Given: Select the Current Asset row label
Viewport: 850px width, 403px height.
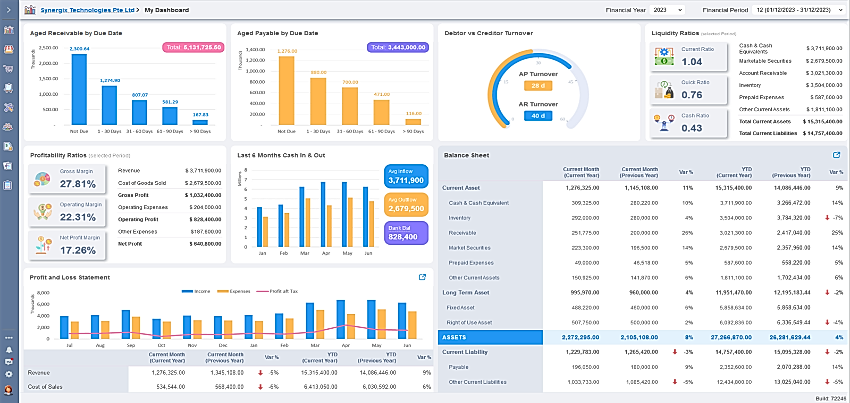Looking at the screenshot, I should coord(461,188).
